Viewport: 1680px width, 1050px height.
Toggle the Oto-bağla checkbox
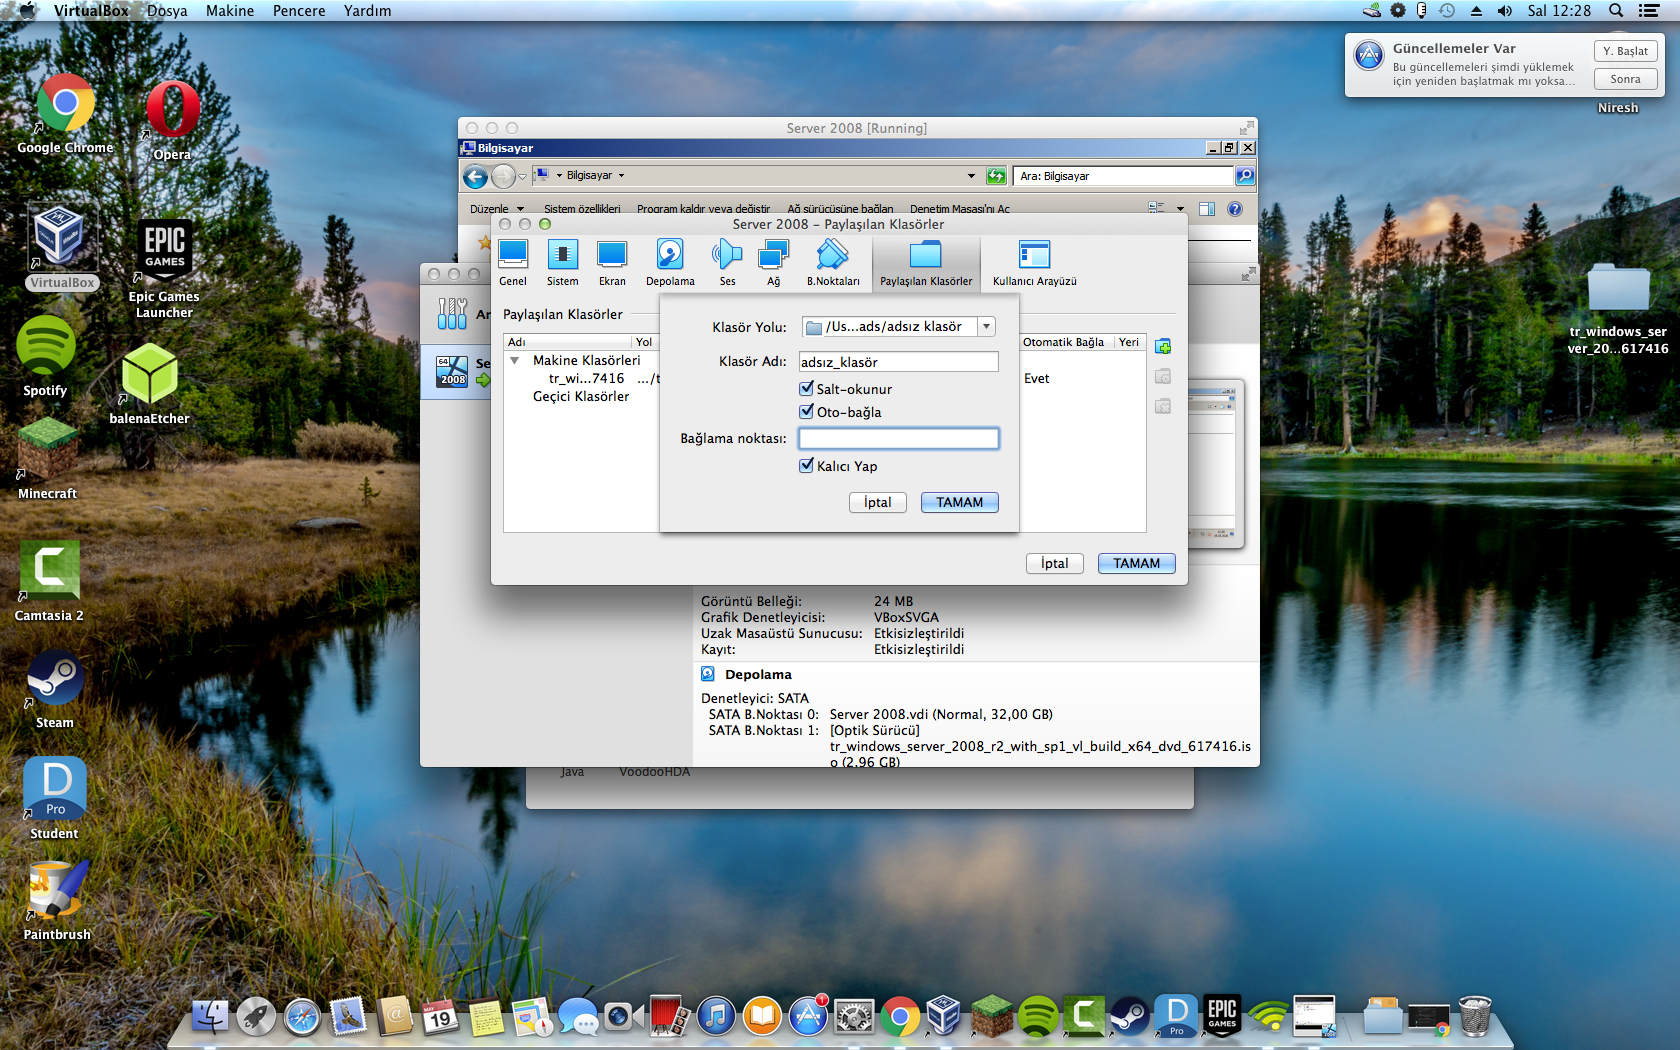pyautogui.click(x=807, y=412)
